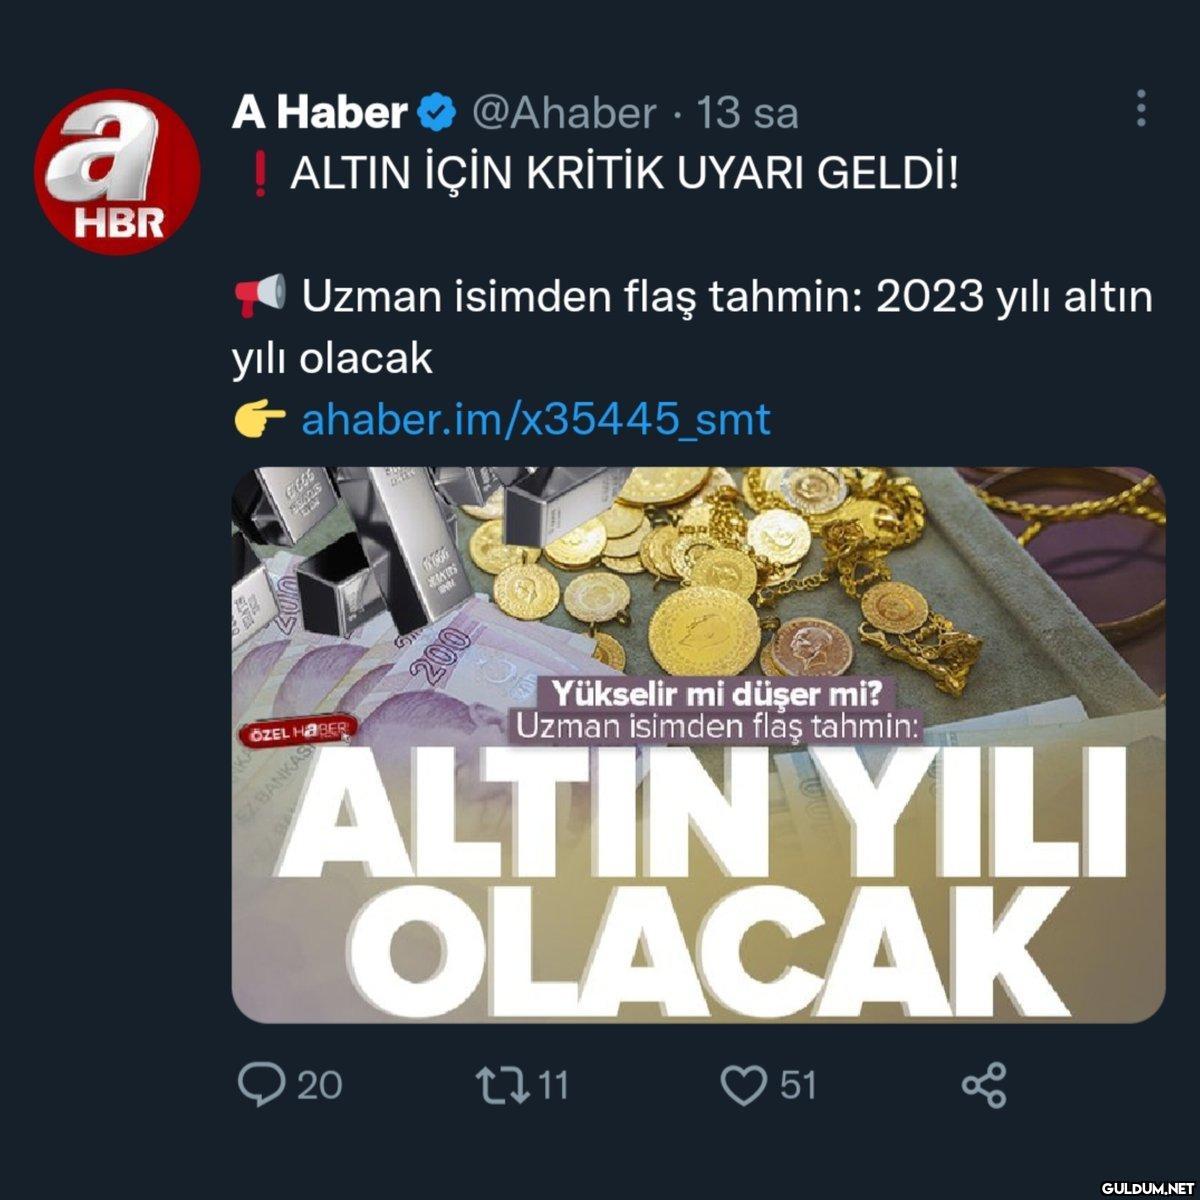This screenshot has width=1200, height=1200.
Task: Click the reply count 20
Action: (319, 1085)
